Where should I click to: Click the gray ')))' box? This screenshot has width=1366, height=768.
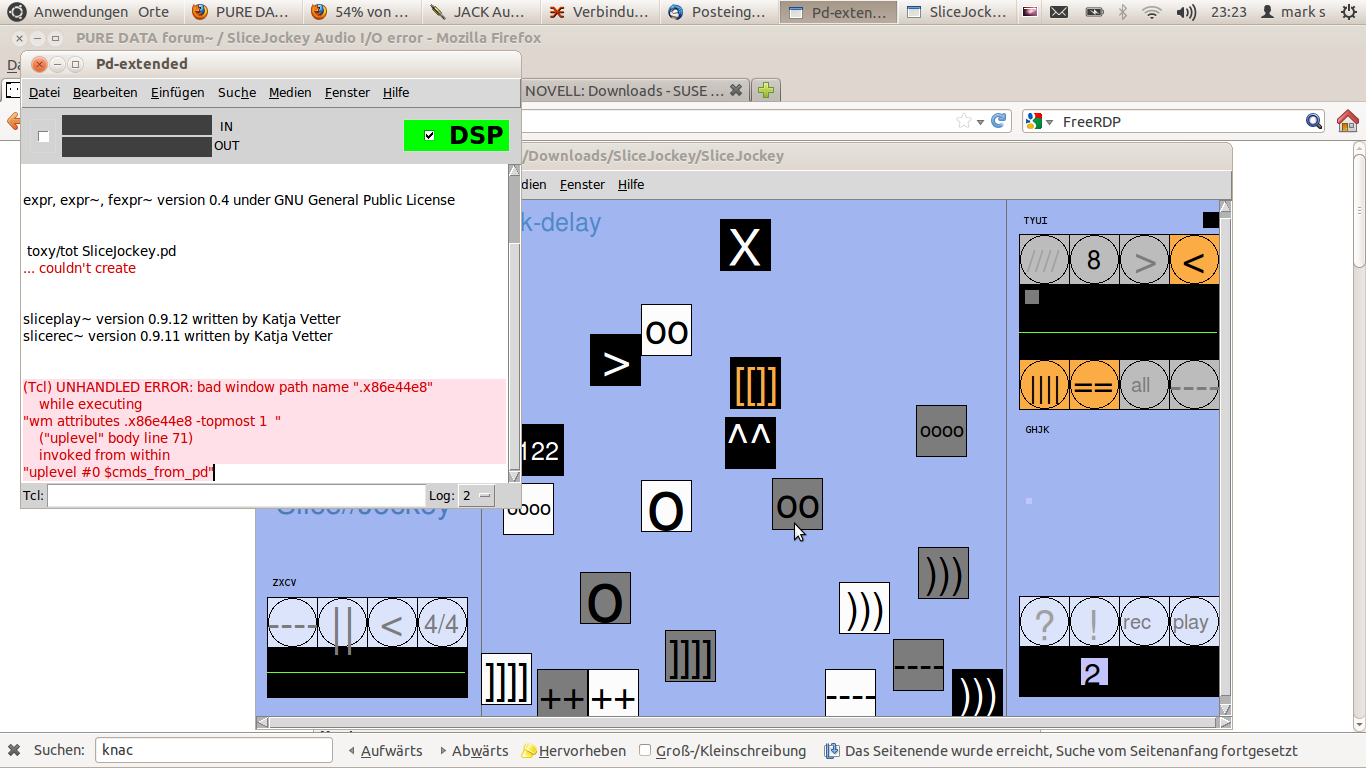point(943,573)
